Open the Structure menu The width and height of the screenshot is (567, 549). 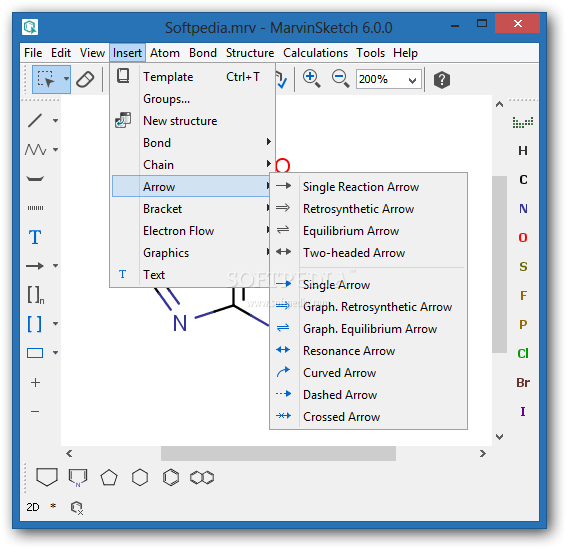point(250,53)
